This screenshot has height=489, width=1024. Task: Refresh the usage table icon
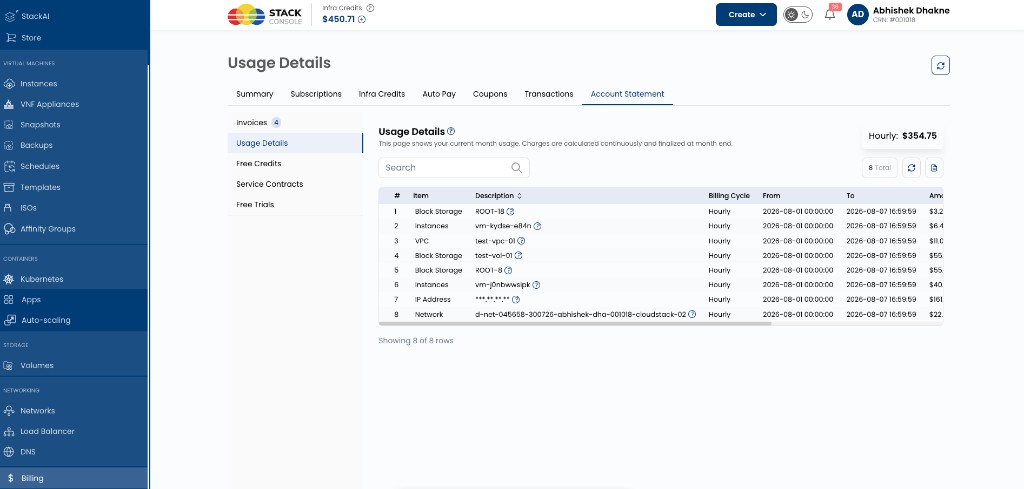[x=912, y=168]
